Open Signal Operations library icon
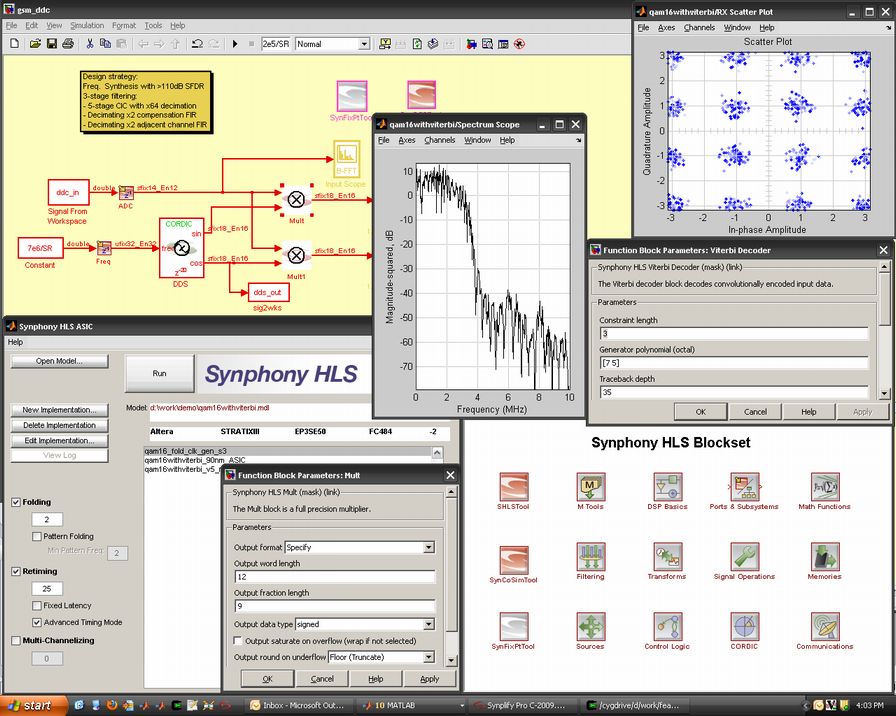 [x=744, y=557]
